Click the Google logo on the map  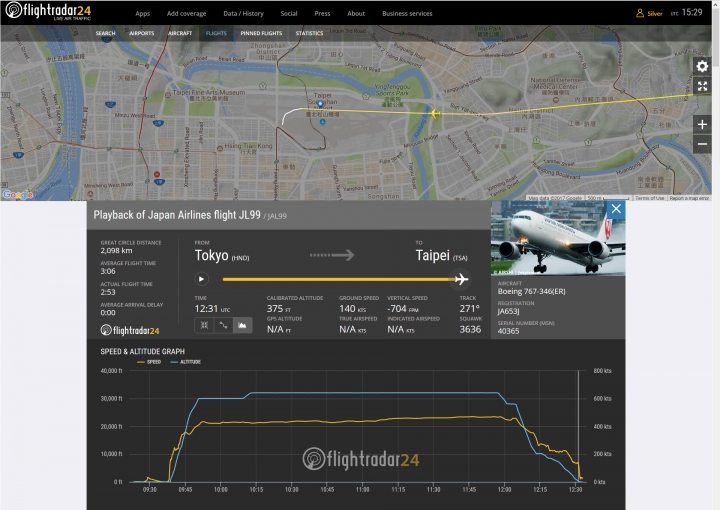pos(17,195)
